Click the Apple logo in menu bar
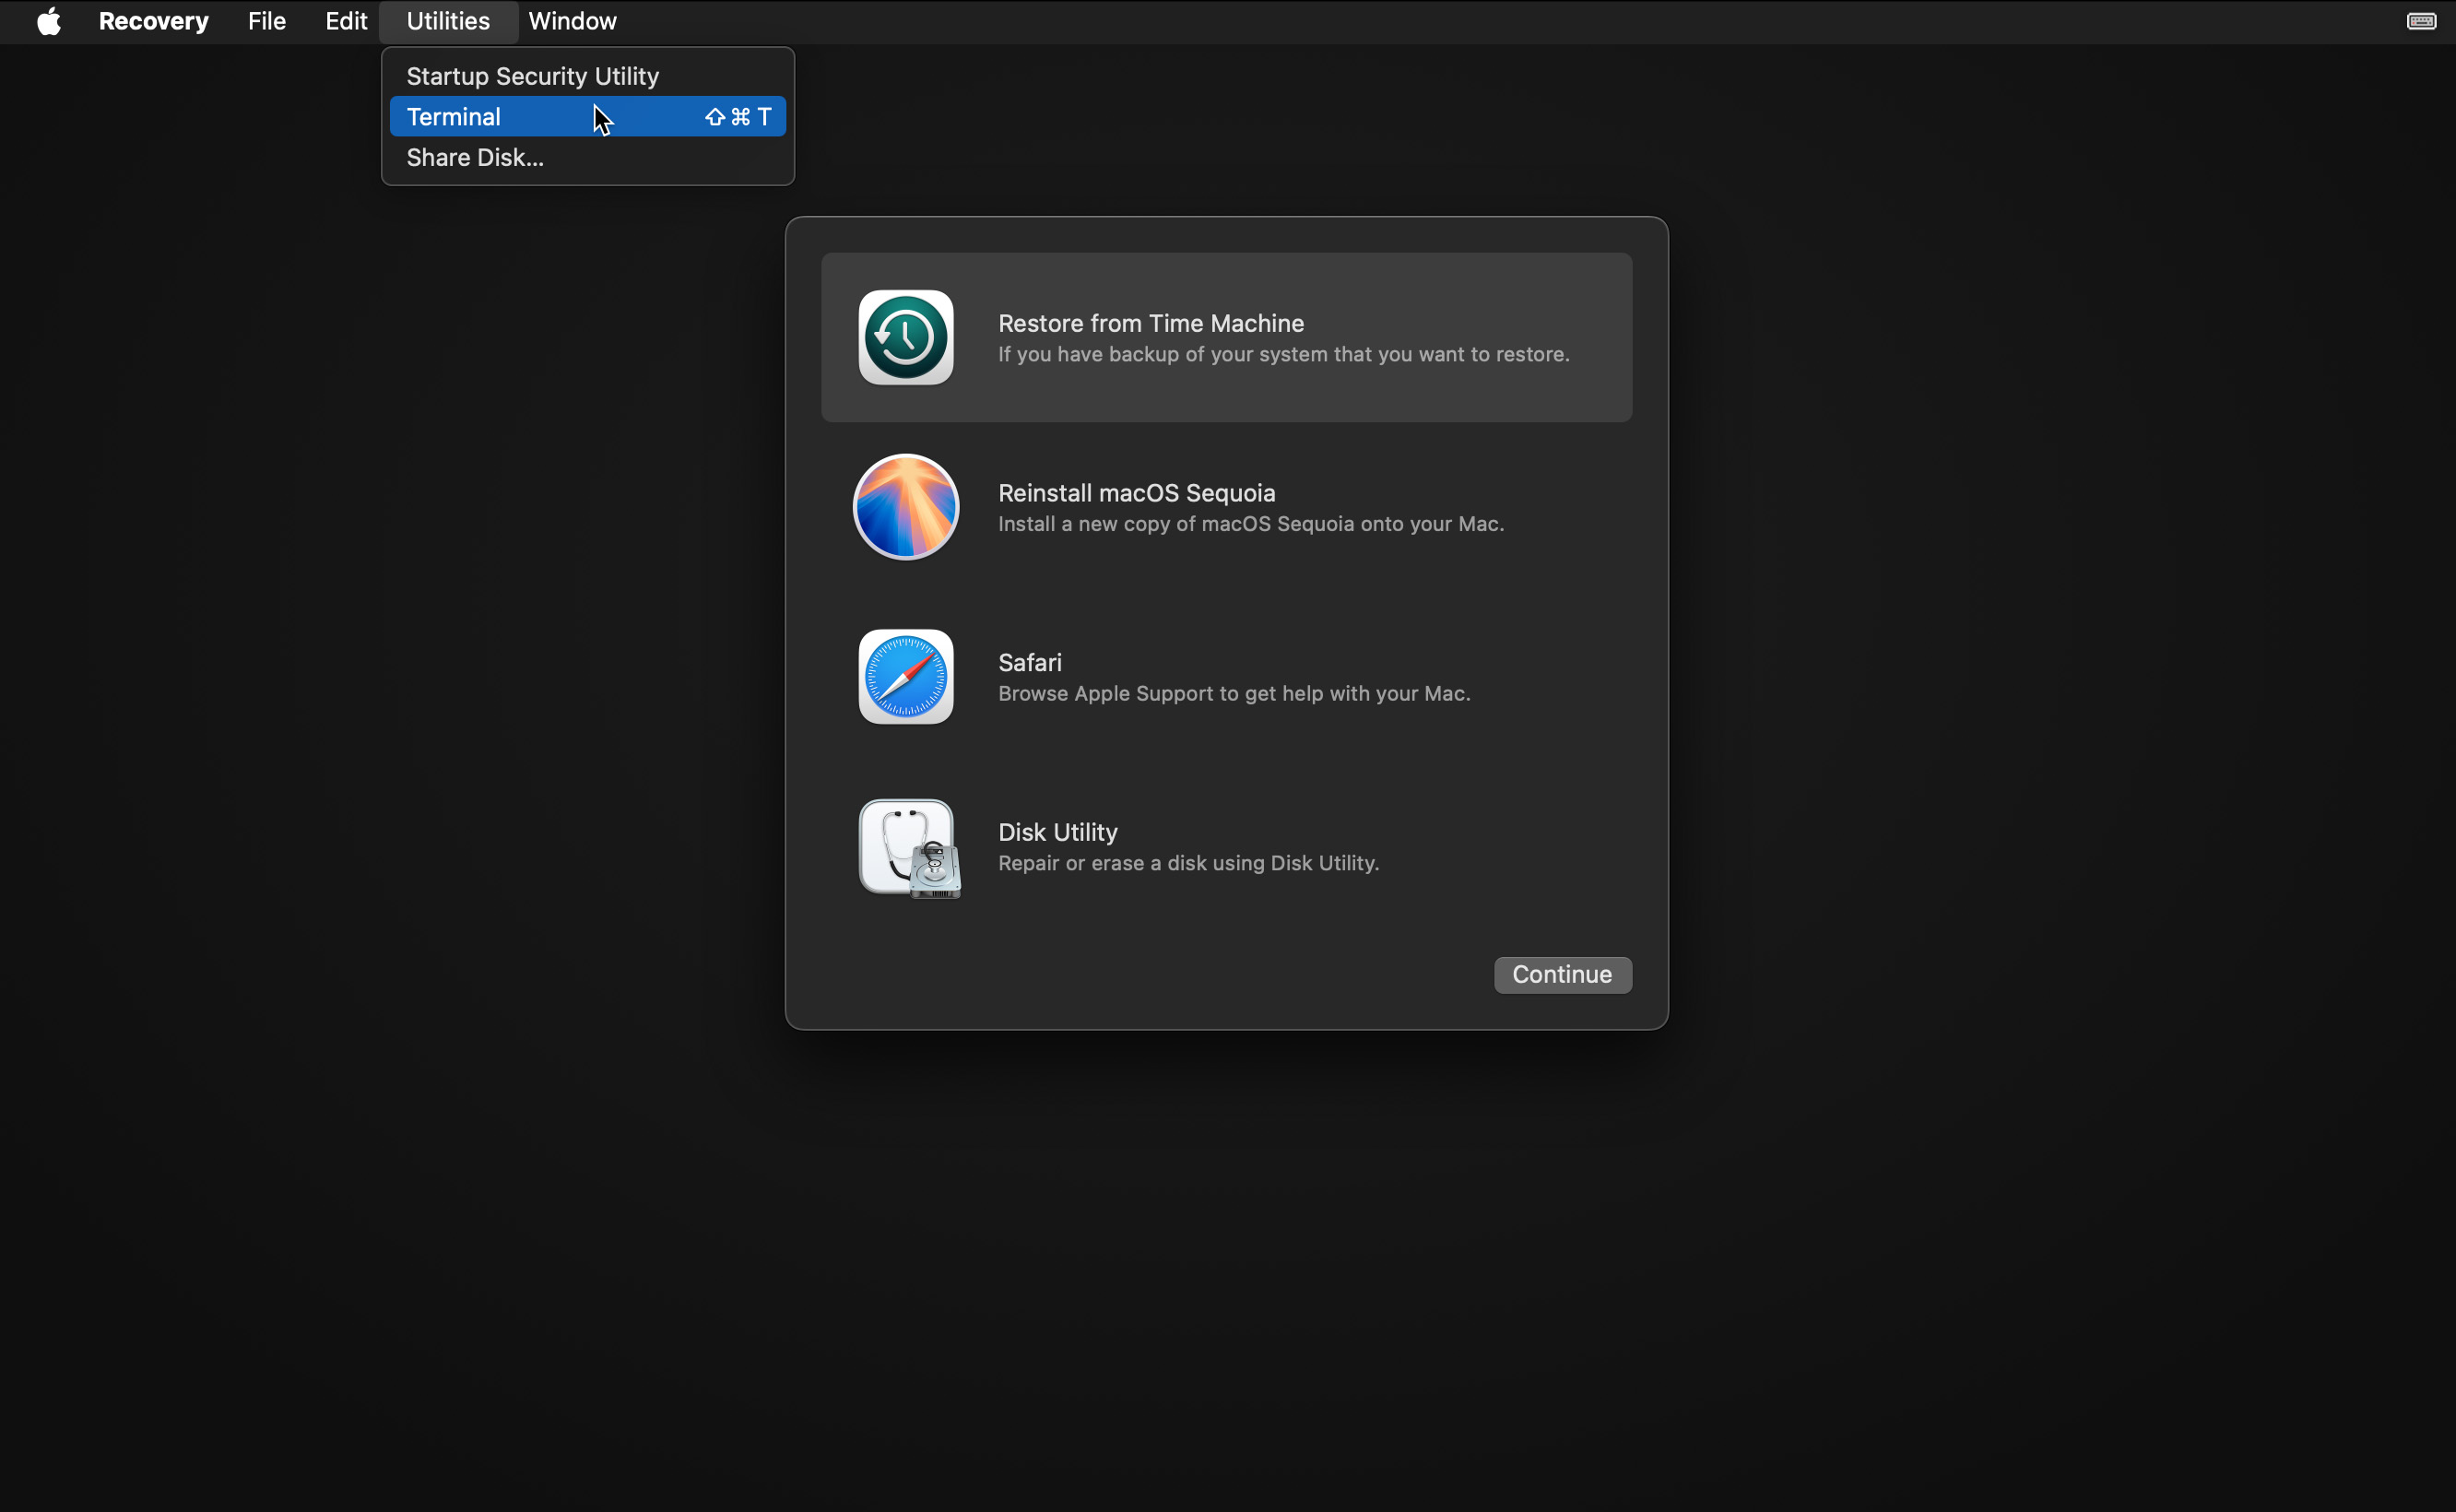Viewport: 2456px width, 1512px height. point(49,21)
